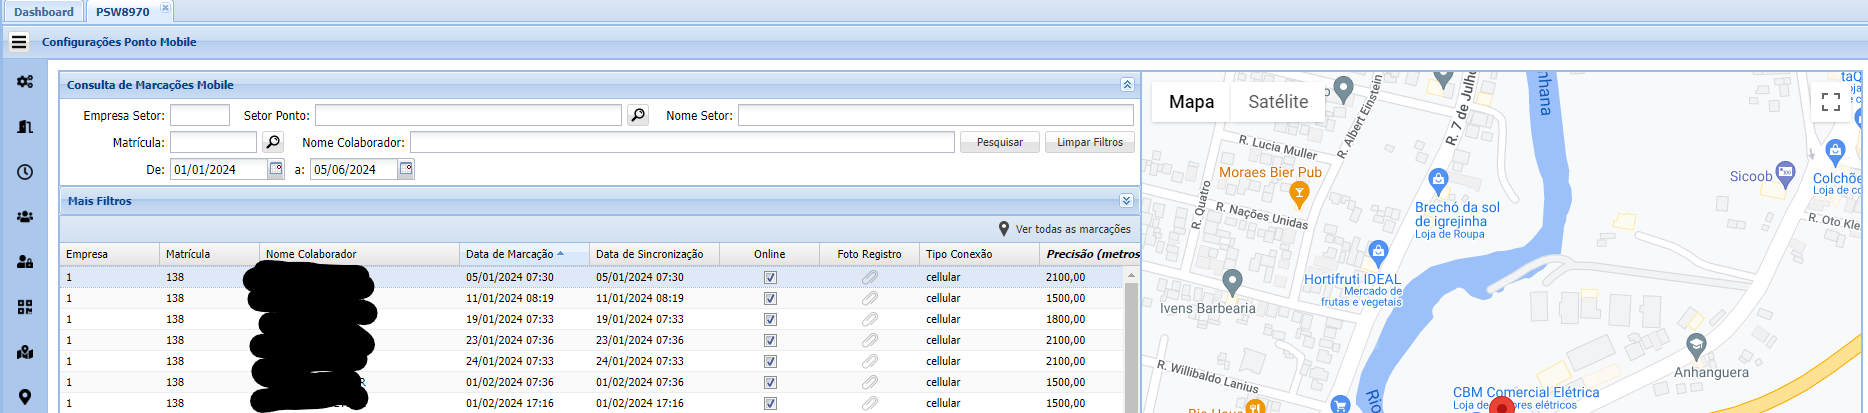The height and width of the screenshot is (413, 1868).
Task: Toggle Online checkbox for 19/01/2024 07:33 row
Action: coord(770,320)
